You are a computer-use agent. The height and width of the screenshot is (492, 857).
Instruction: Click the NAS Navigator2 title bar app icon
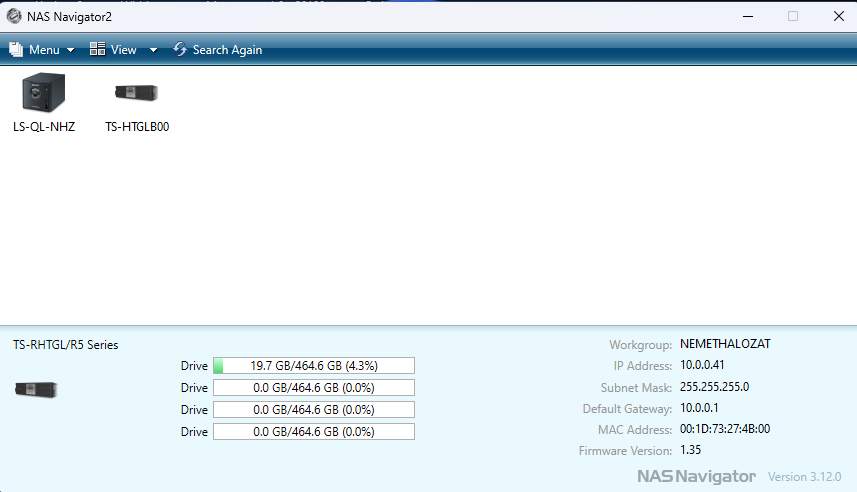point(14,16)
